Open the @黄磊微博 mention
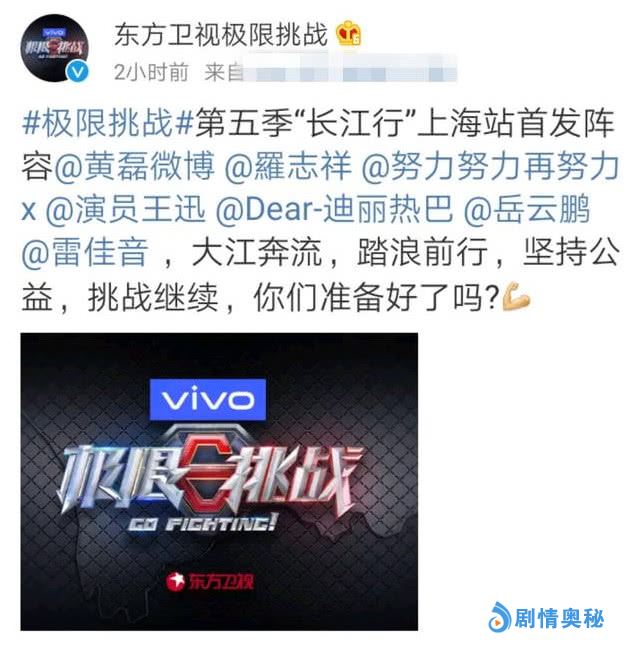 (x=134, y=166)
